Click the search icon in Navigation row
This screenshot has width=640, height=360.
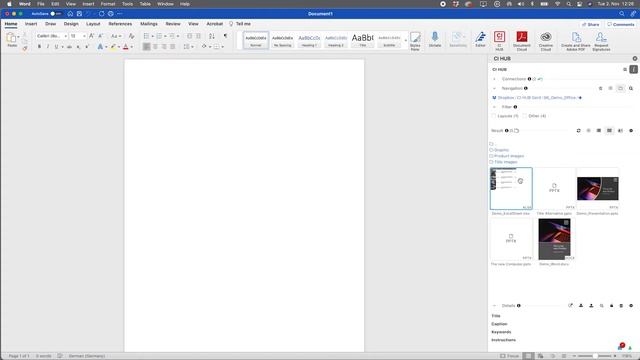click(631, 88)
